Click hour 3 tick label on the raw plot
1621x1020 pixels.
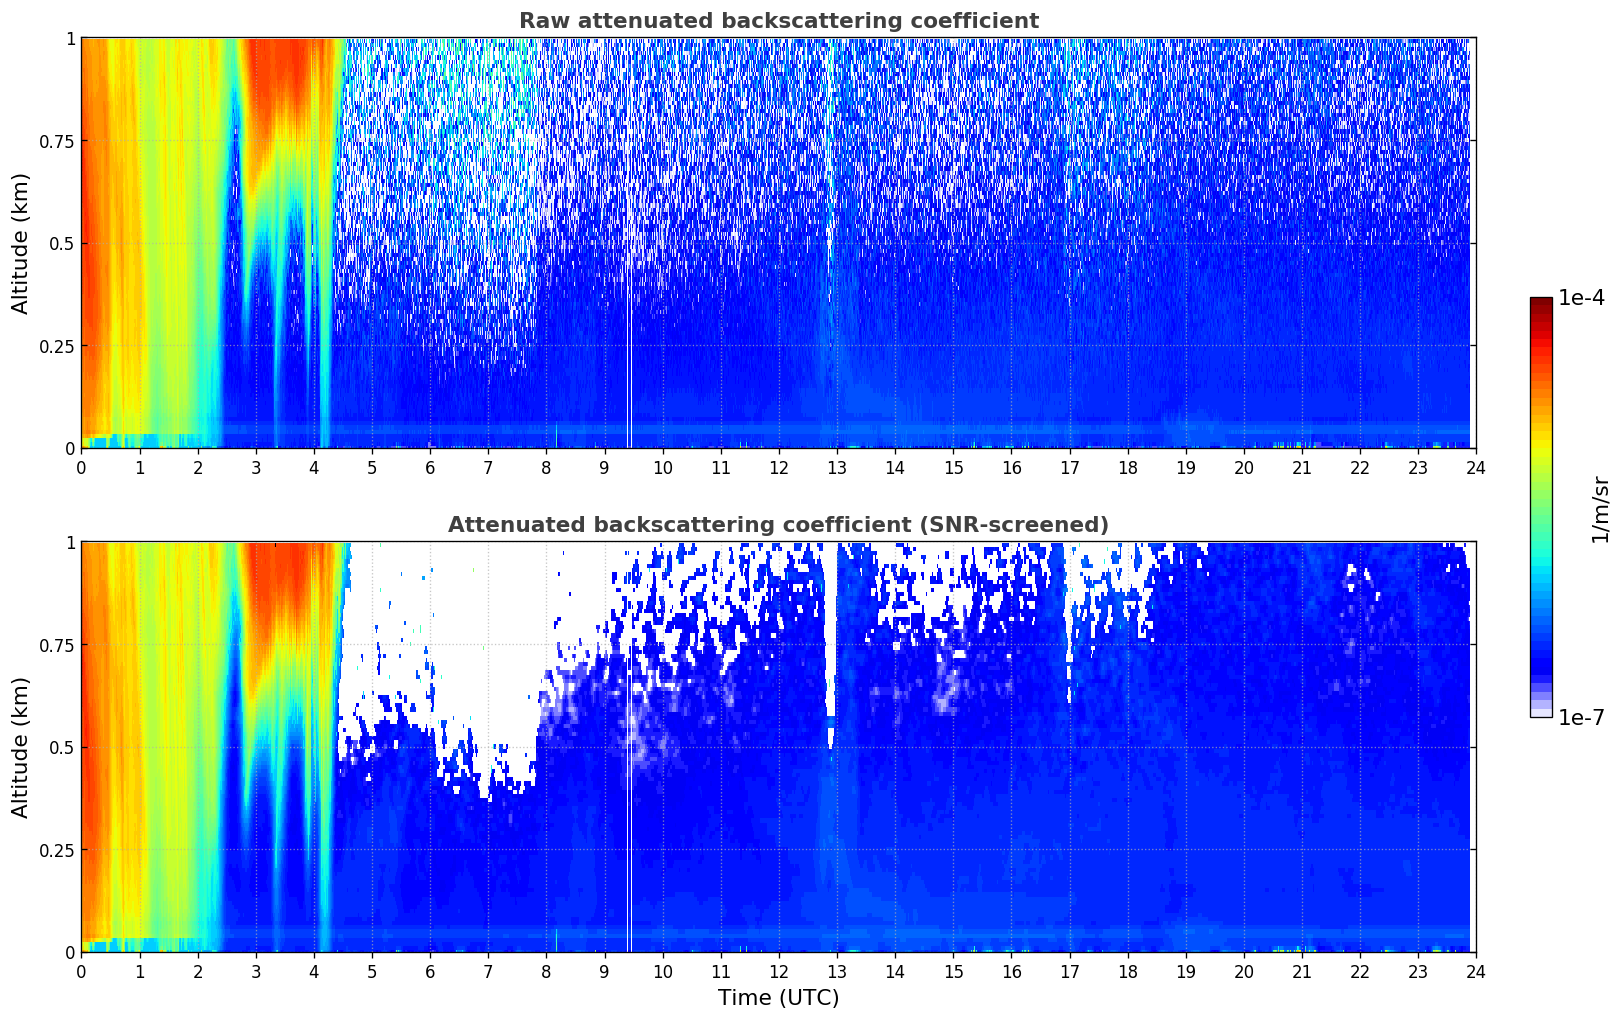(x=256, y=467)
